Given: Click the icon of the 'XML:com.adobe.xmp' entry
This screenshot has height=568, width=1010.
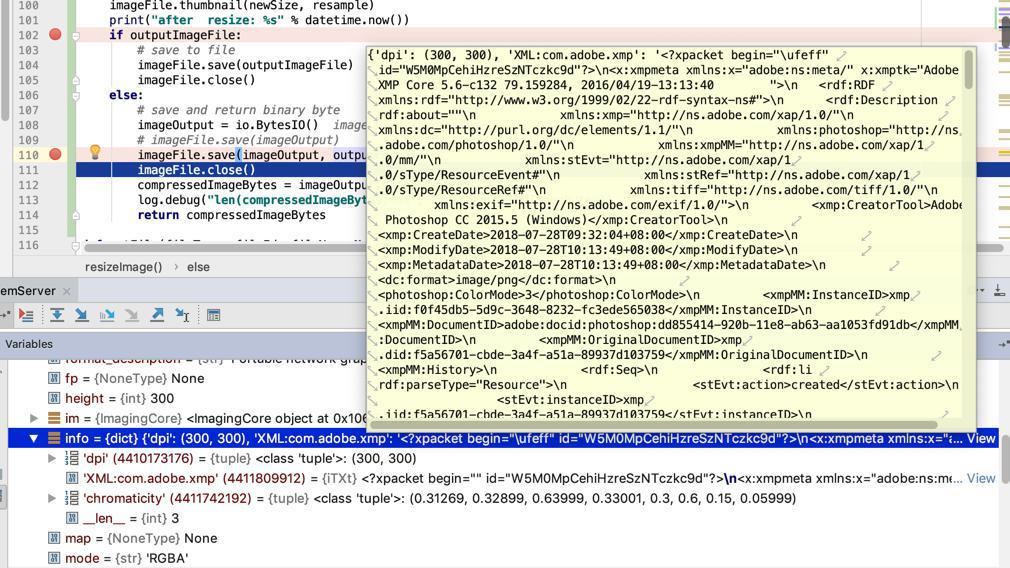Looking at the screenshot, I should click(72, 478).
